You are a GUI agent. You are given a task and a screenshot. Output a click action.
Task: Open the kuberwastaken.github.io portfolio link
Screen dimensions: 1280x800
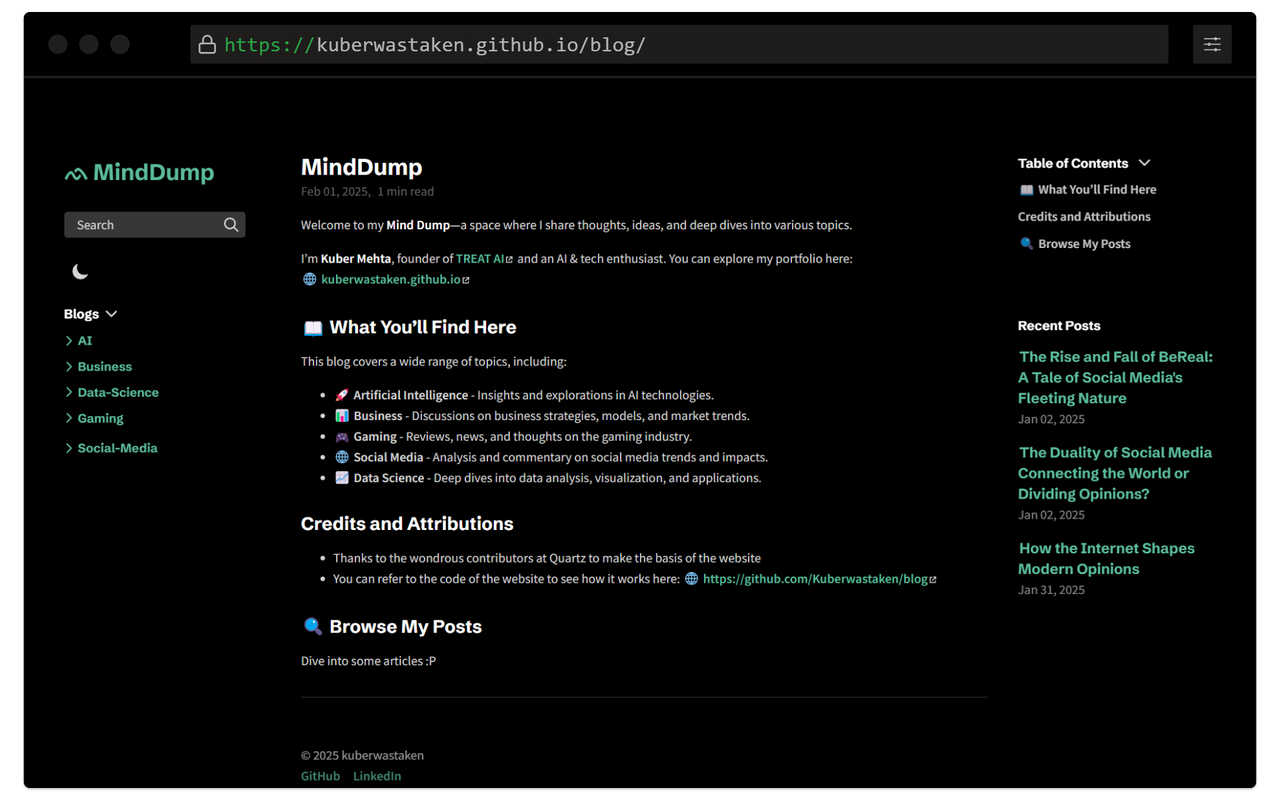click(391, 279)
